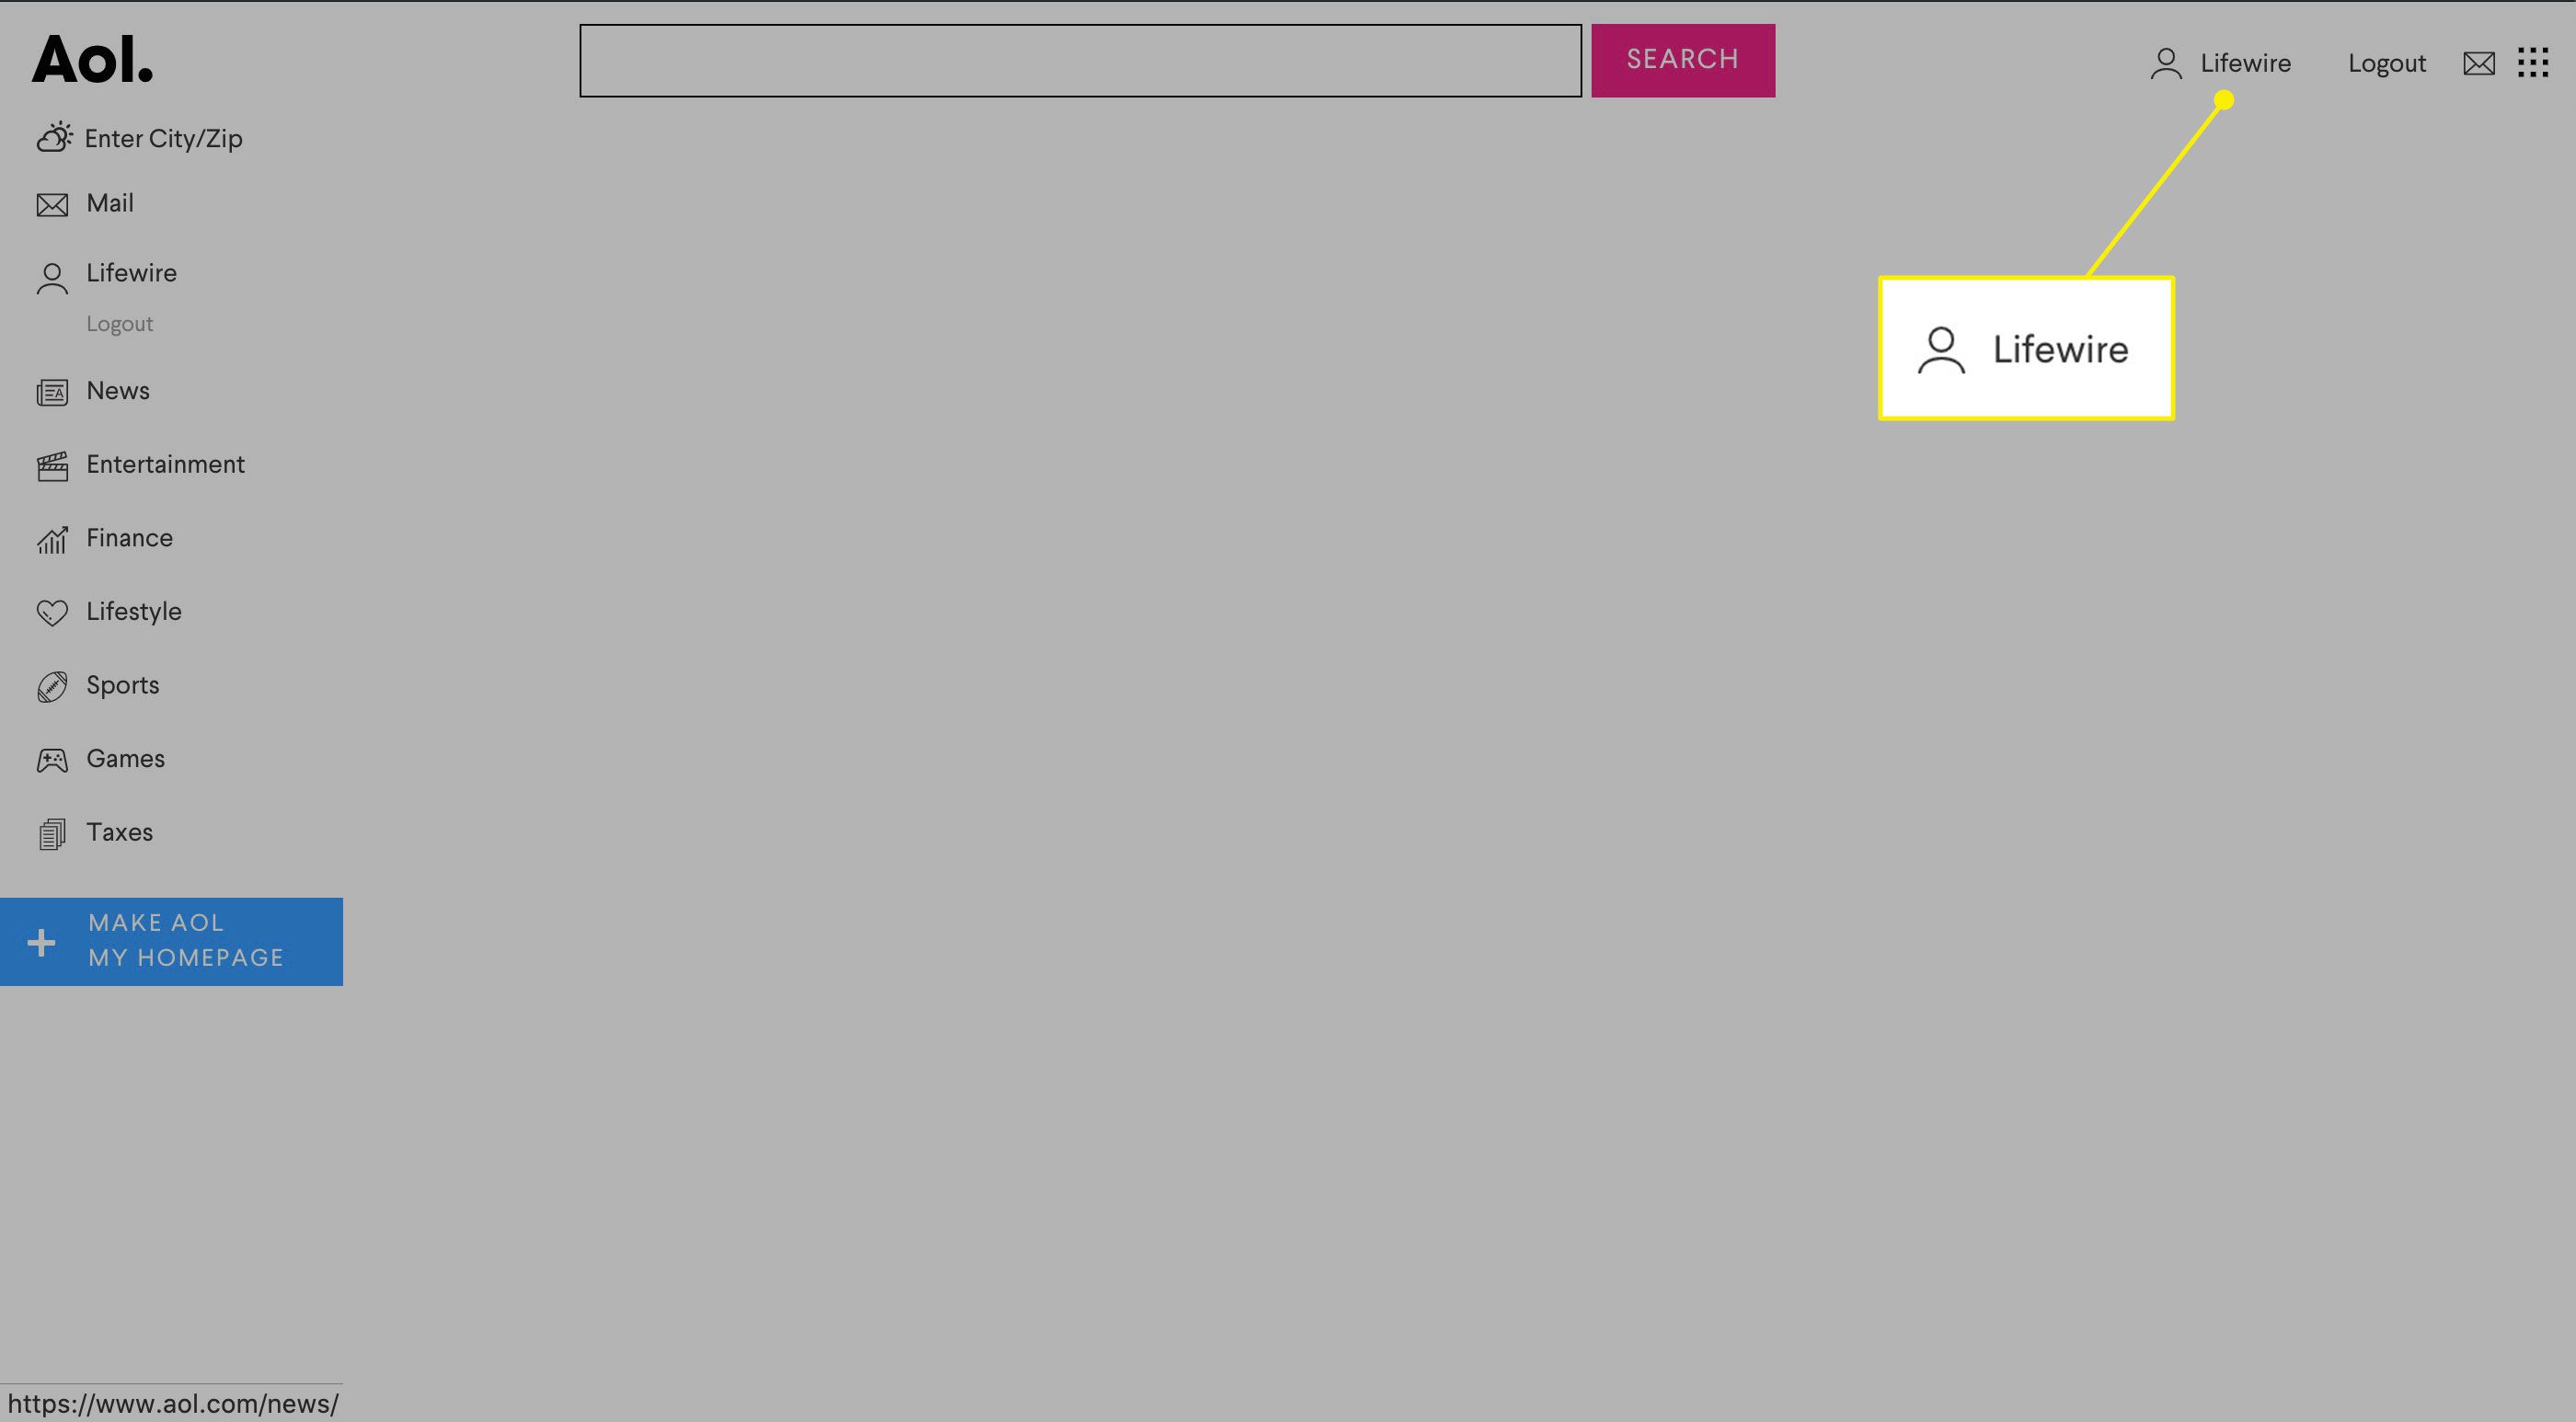Click Make AOL My Homepage button
This screenshot has height=1422, width=2576.
click(x=172, y=940)
